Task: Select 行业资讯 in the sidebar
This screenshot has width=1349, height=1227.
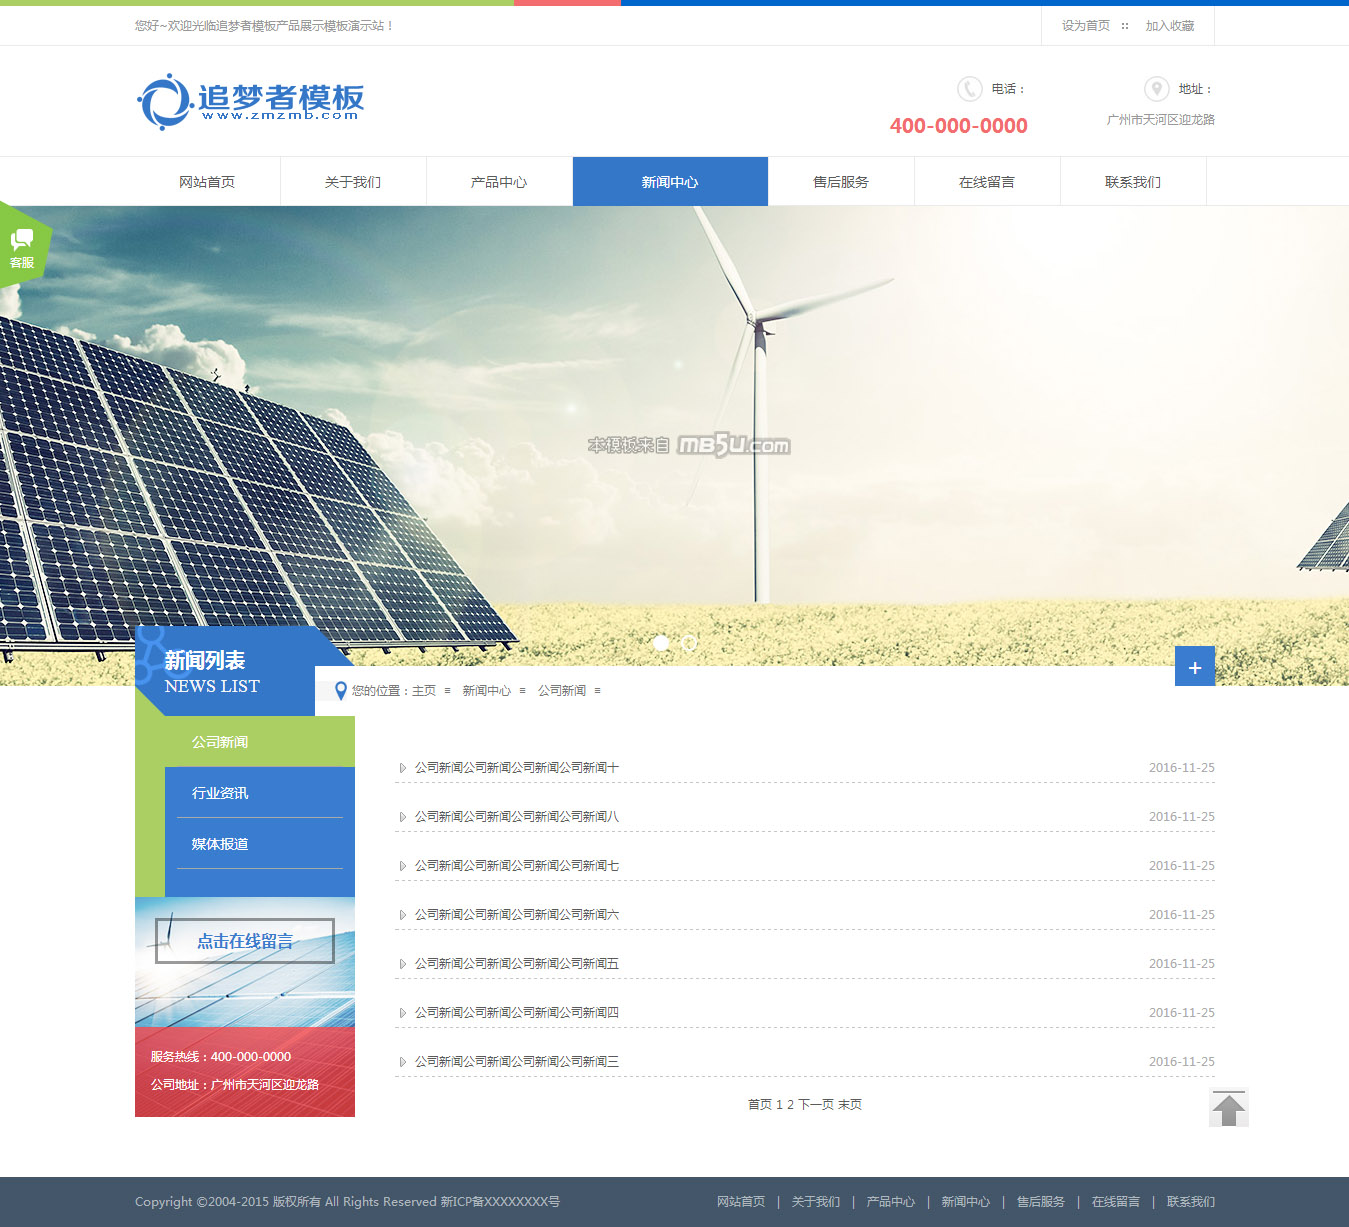Action: click(x=220, y=793)
